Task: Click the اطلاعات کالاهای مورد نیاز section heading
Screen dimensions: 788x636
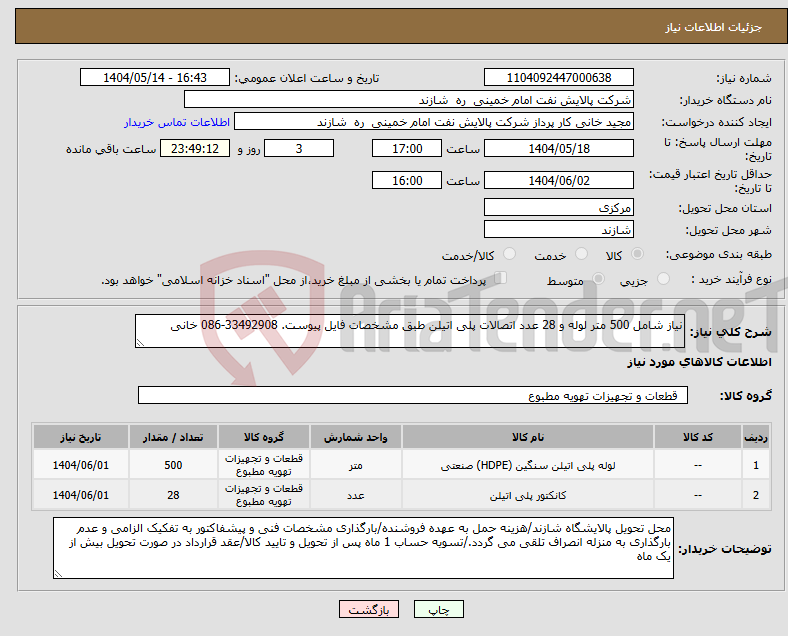Action: tap(699, 362)
